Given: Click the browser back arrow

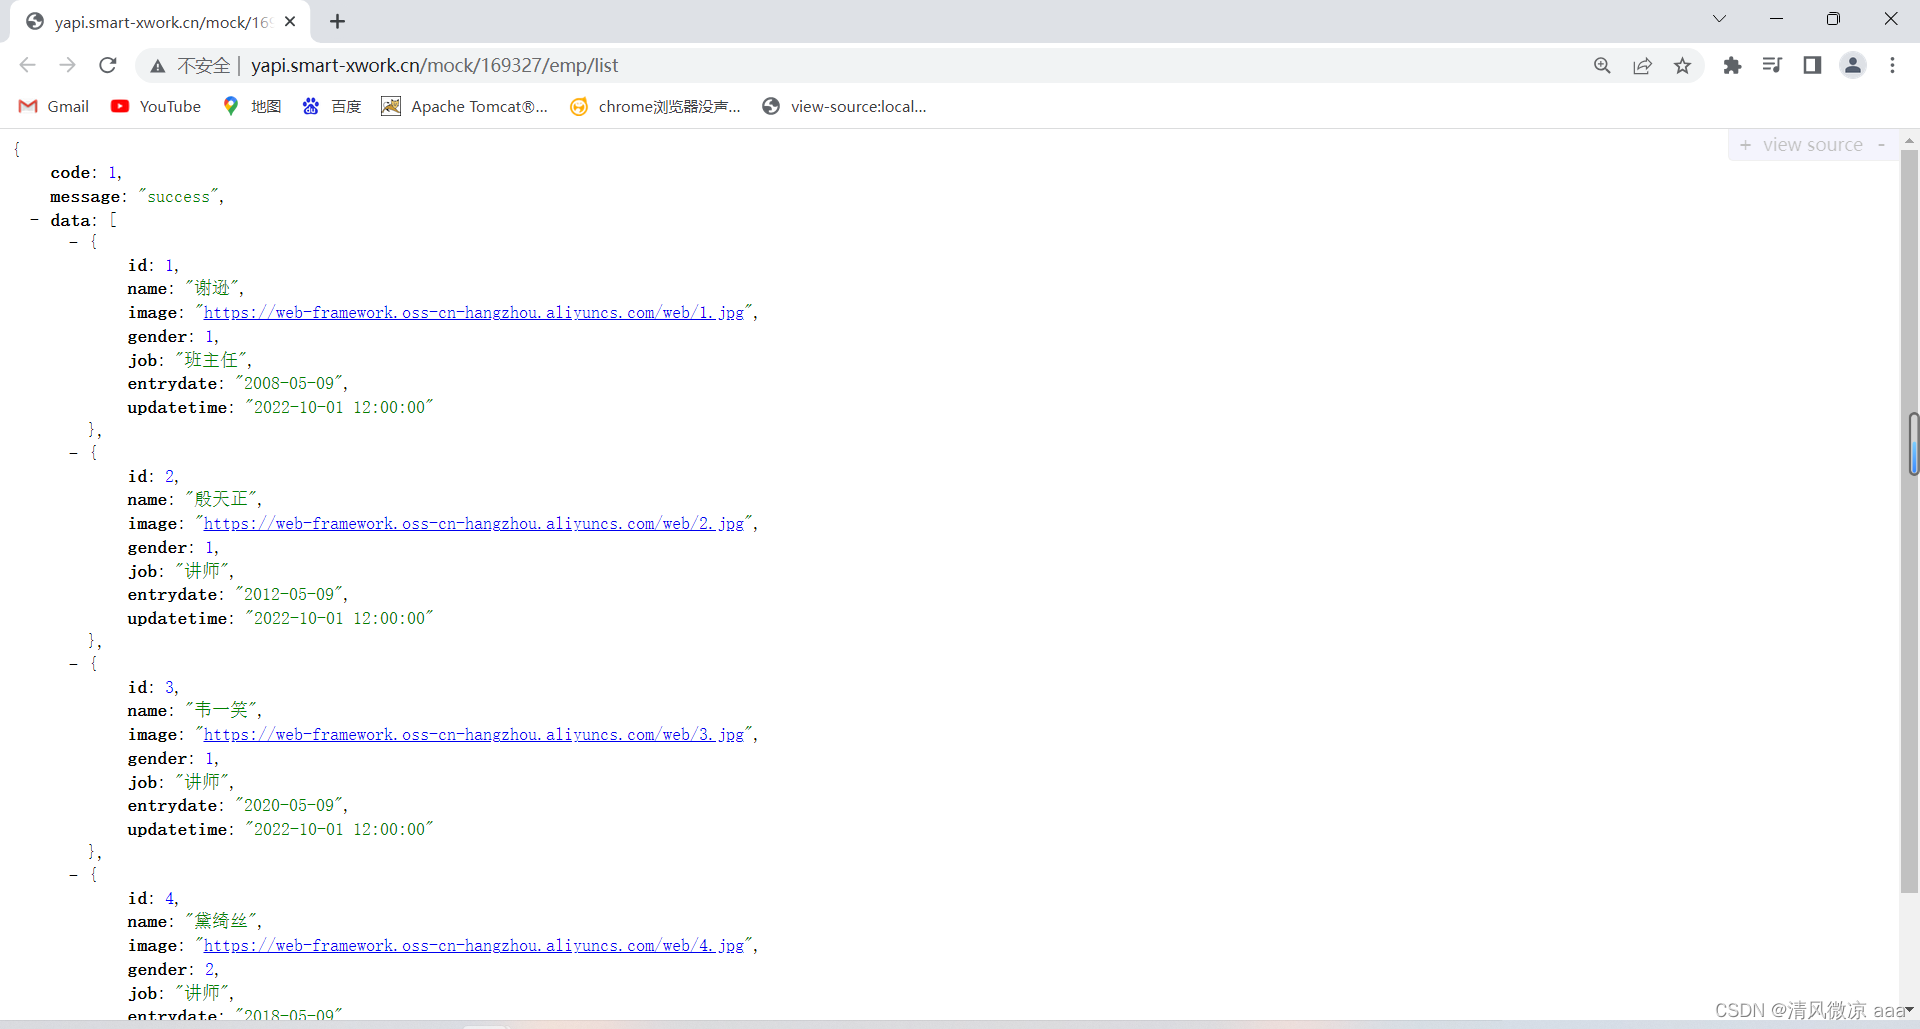Looking at the screenshot, I should point(27,65).
